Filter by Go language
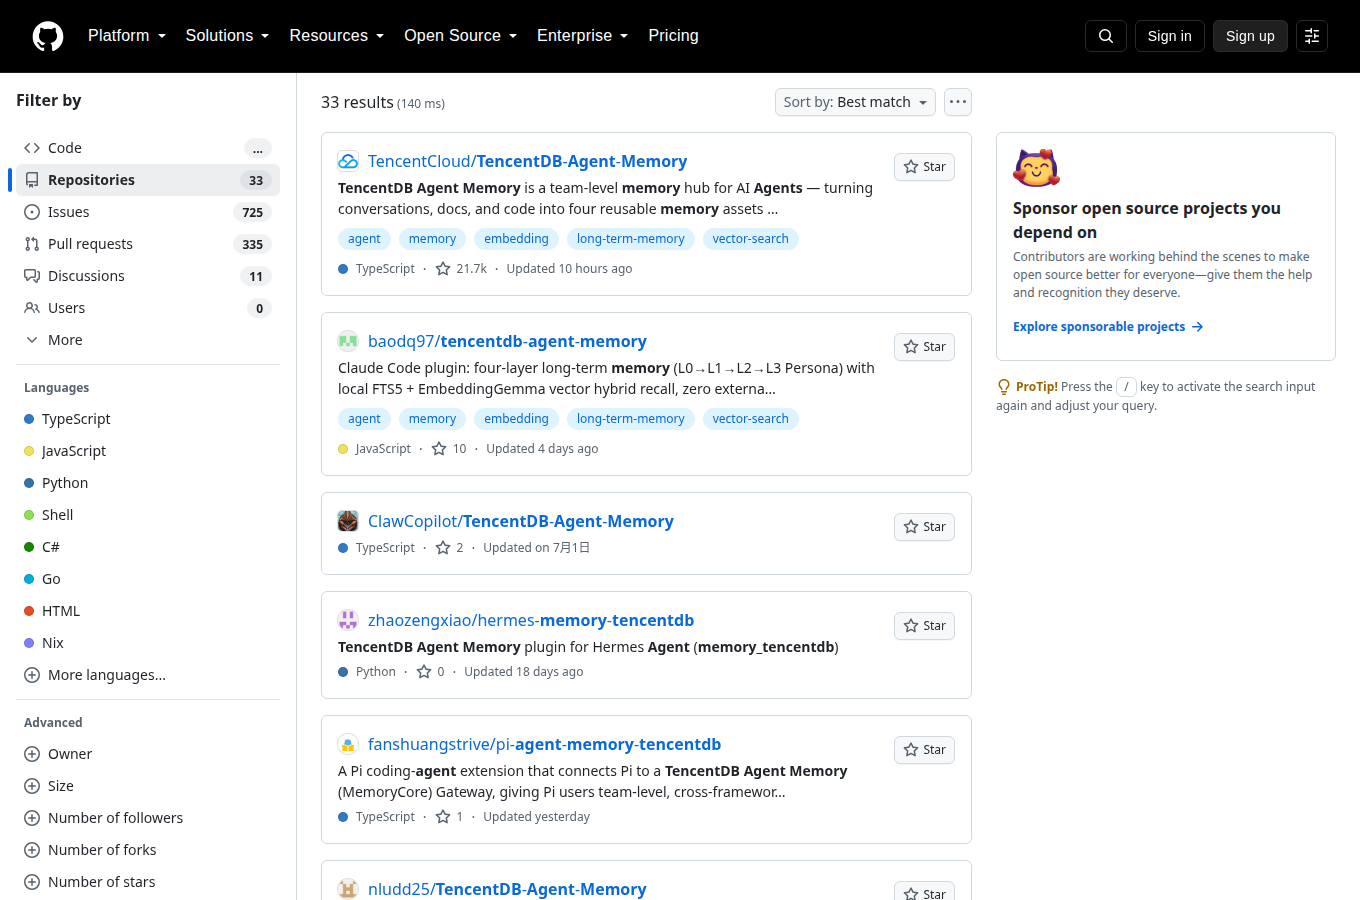 (148, 579)
